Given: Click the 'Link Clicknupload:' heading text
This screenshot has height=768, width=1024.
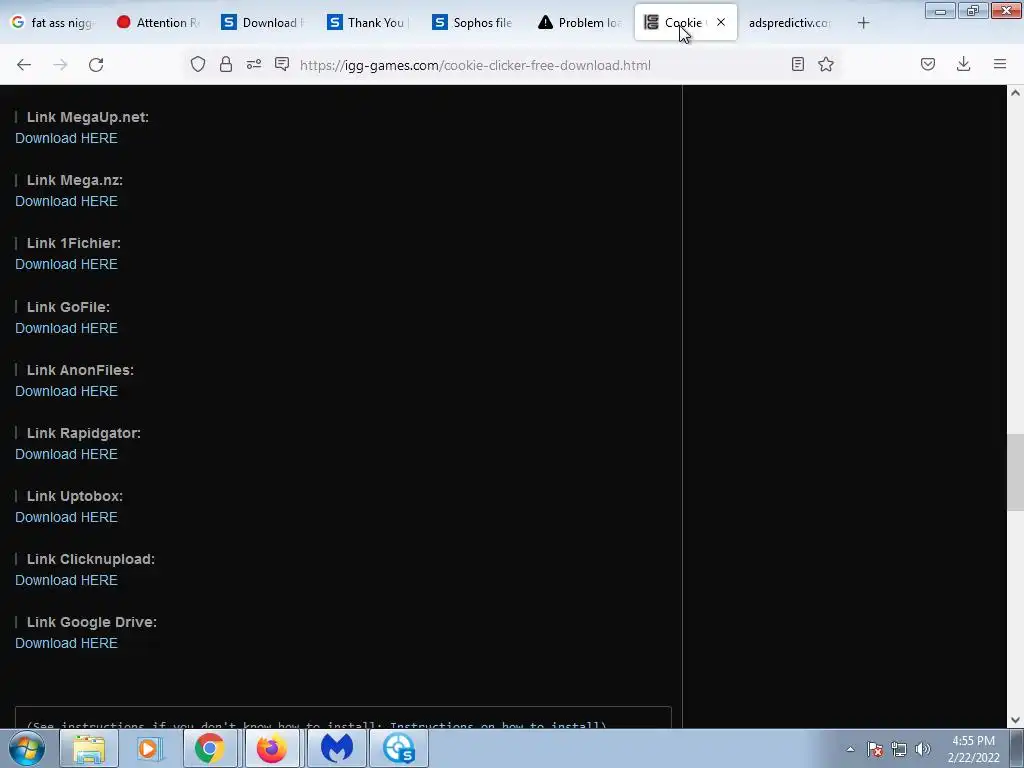Looking at the screenshot, I should pyautogui.click(x=91, y=559).
